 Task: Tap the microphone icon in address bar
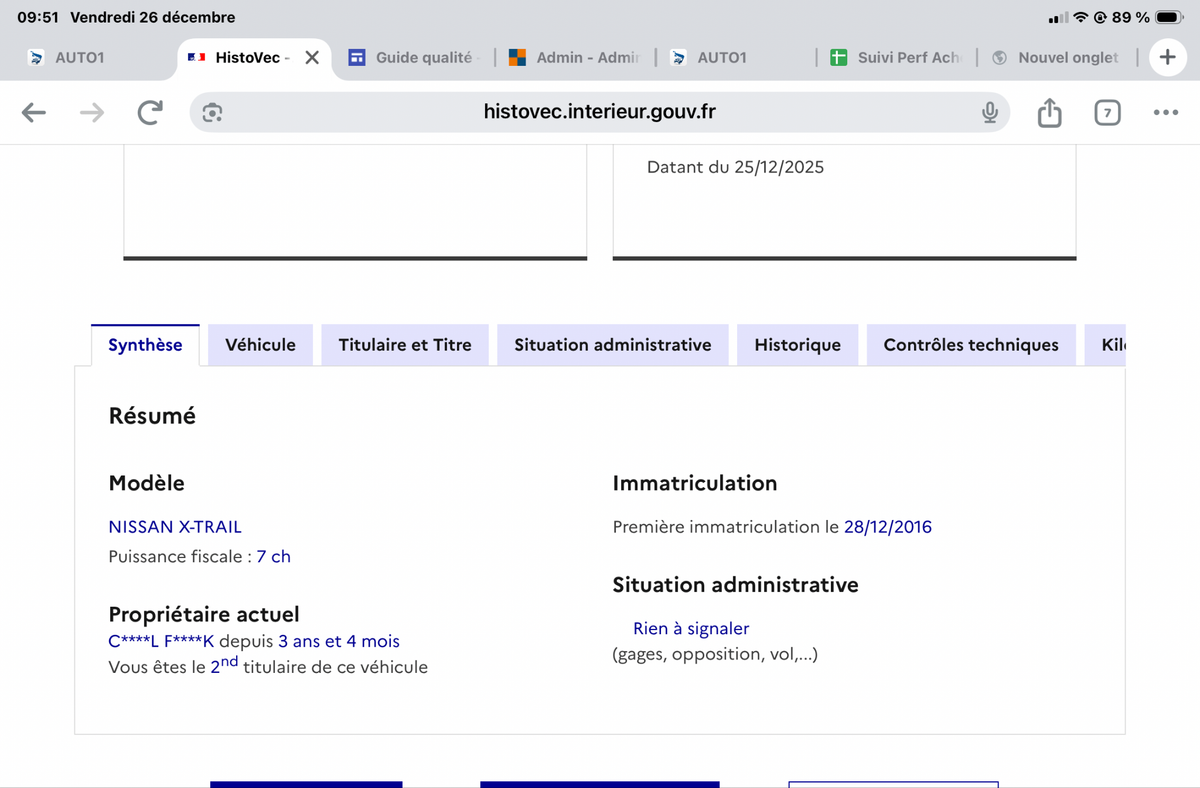coord(989,113)
